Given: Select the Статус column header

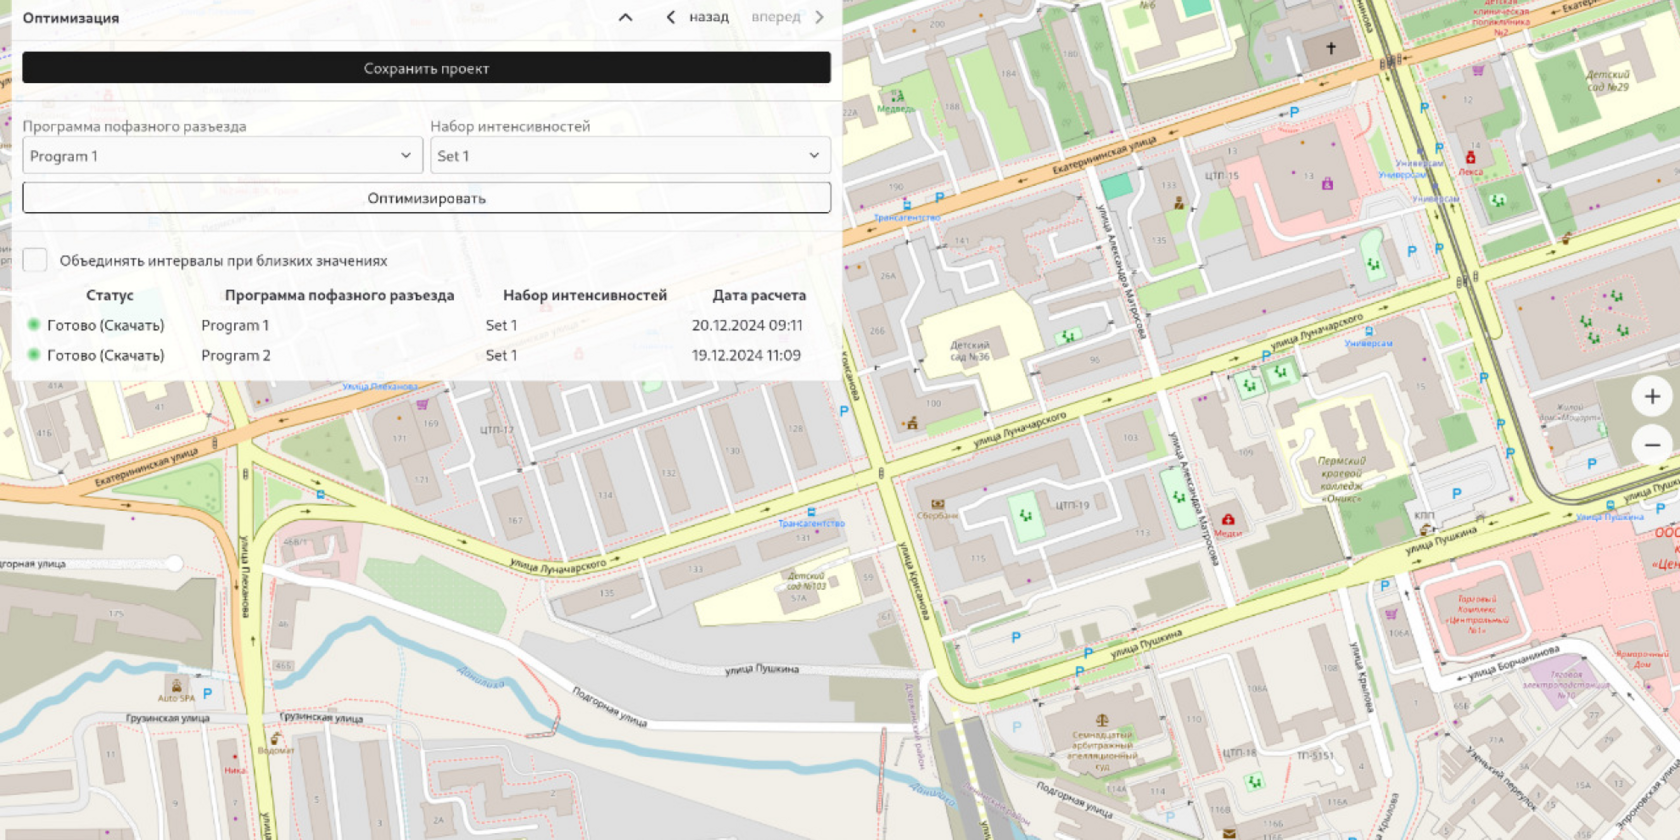Looking at the screenshot, I should [110, 295].
